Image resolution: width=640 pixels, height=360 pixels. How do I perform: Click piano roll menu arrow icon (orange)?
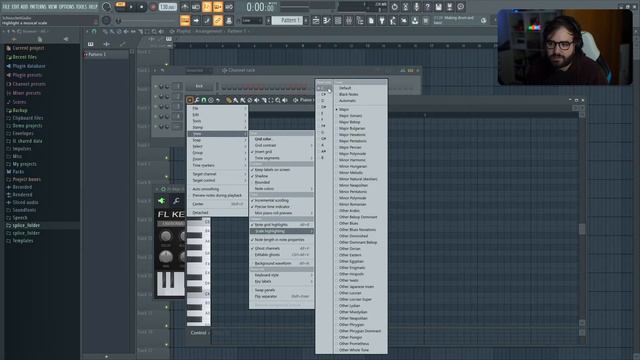[x=190, y=100]
